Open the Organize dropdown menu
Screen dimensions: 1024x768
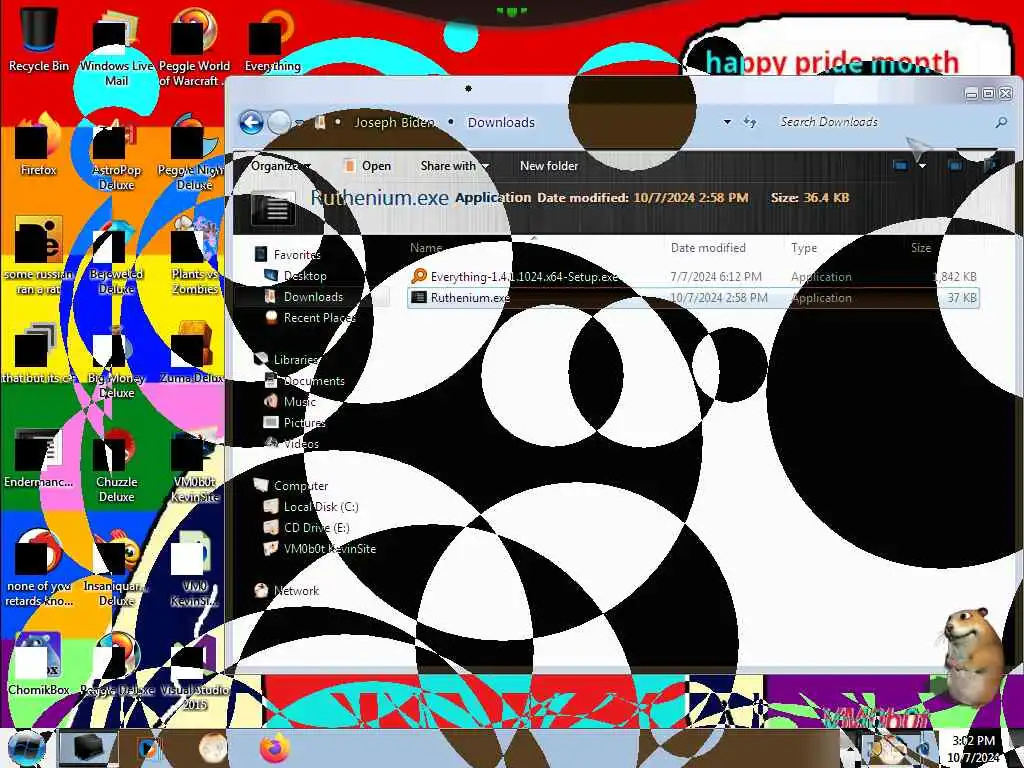coord(280,166)
